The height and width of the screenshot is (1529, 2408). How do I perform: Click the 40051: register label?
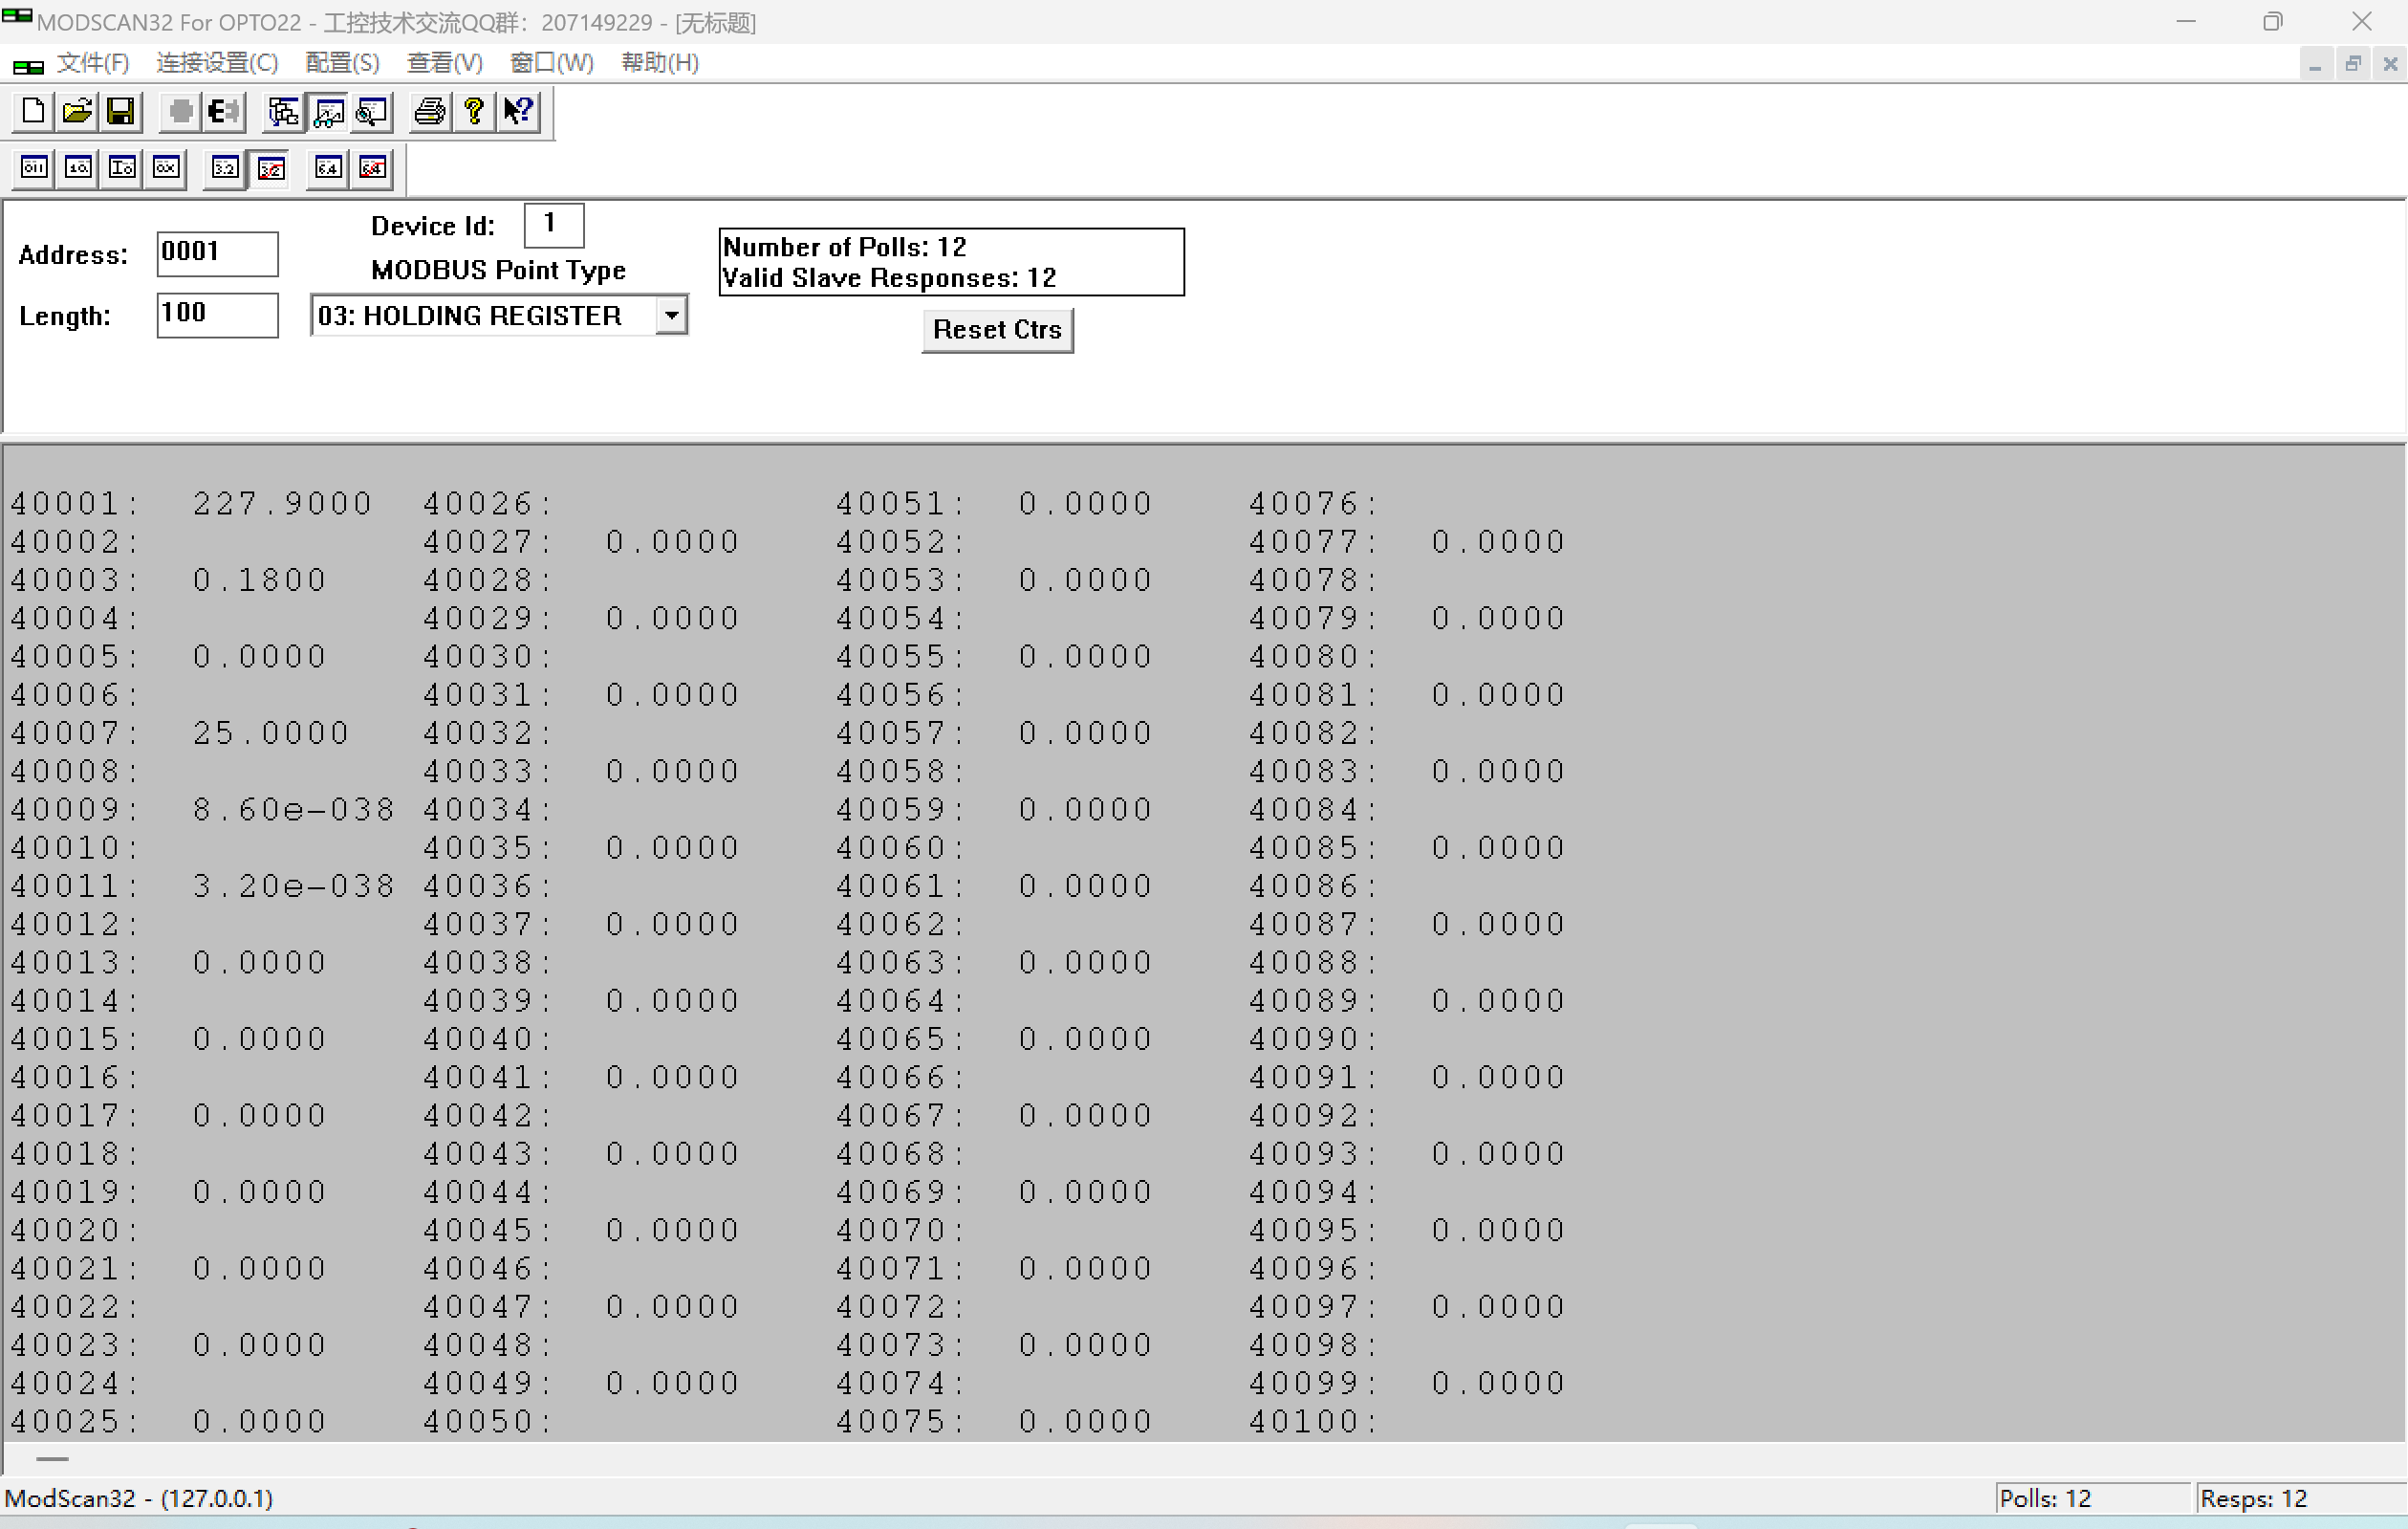click(x=900, y=503)
